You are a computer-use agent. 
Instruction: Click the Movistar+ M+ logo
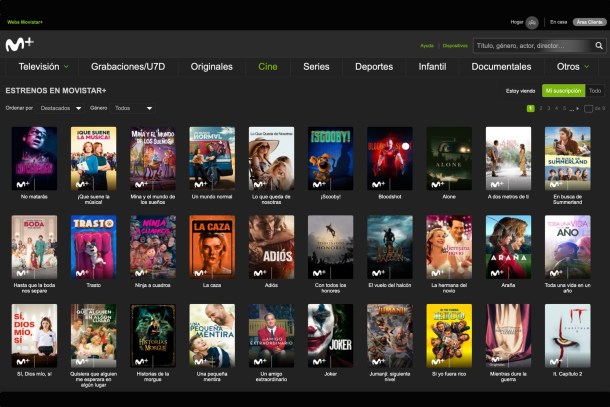19,44
